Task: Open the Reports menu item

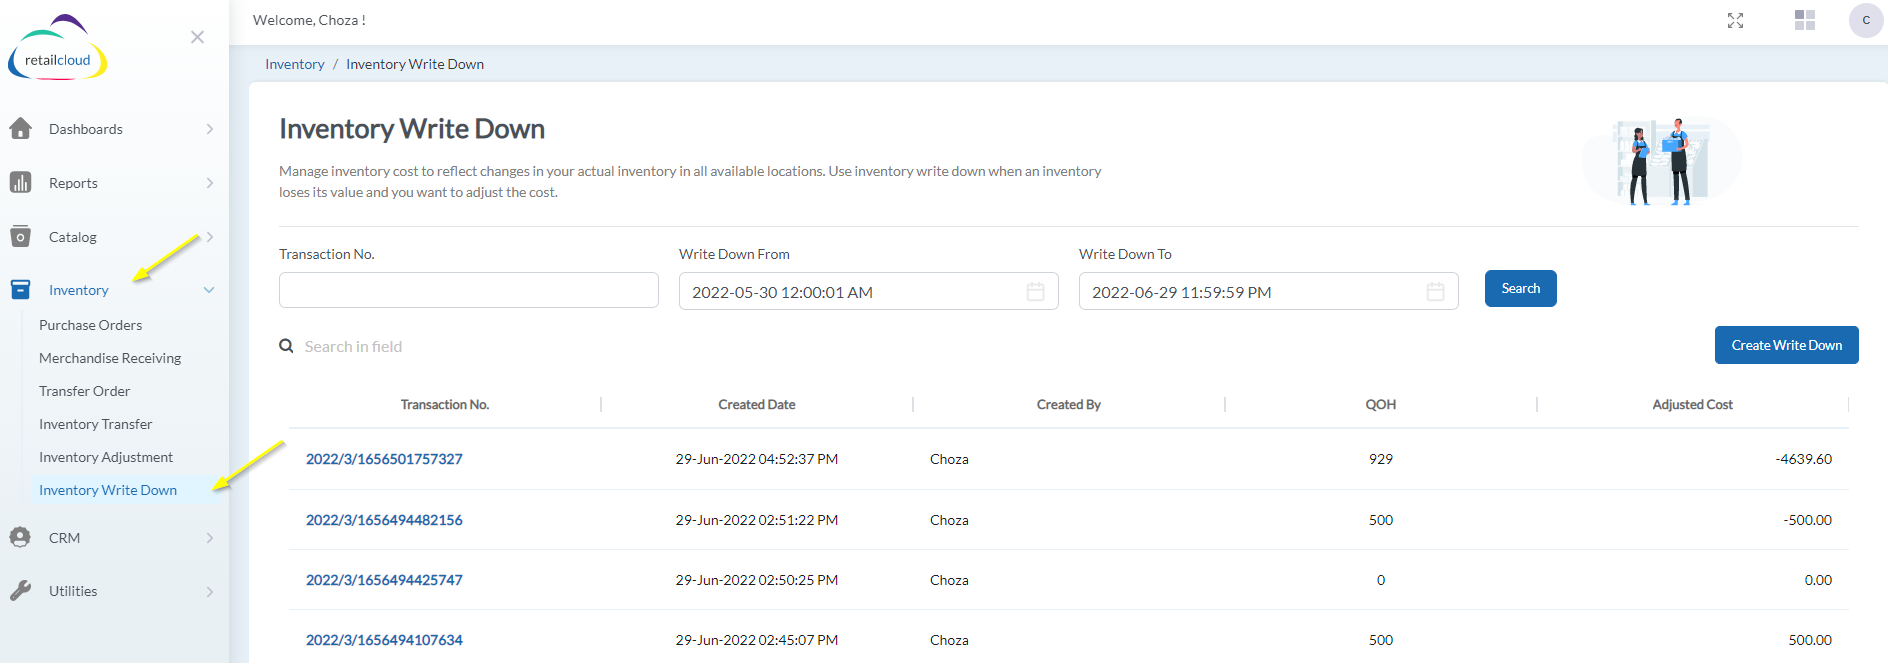Action: tap(73, 183)
